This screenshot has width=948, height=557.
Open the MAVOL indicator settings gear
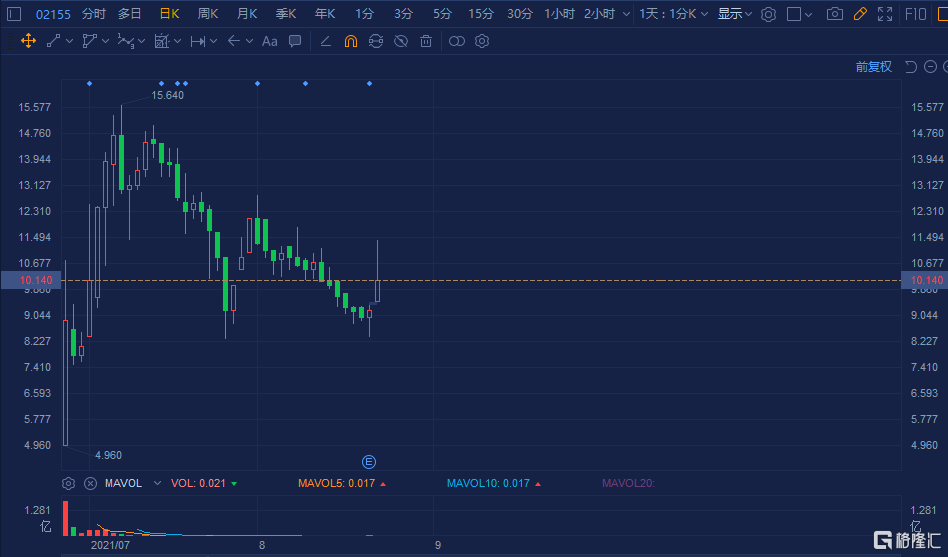point(68,483)
